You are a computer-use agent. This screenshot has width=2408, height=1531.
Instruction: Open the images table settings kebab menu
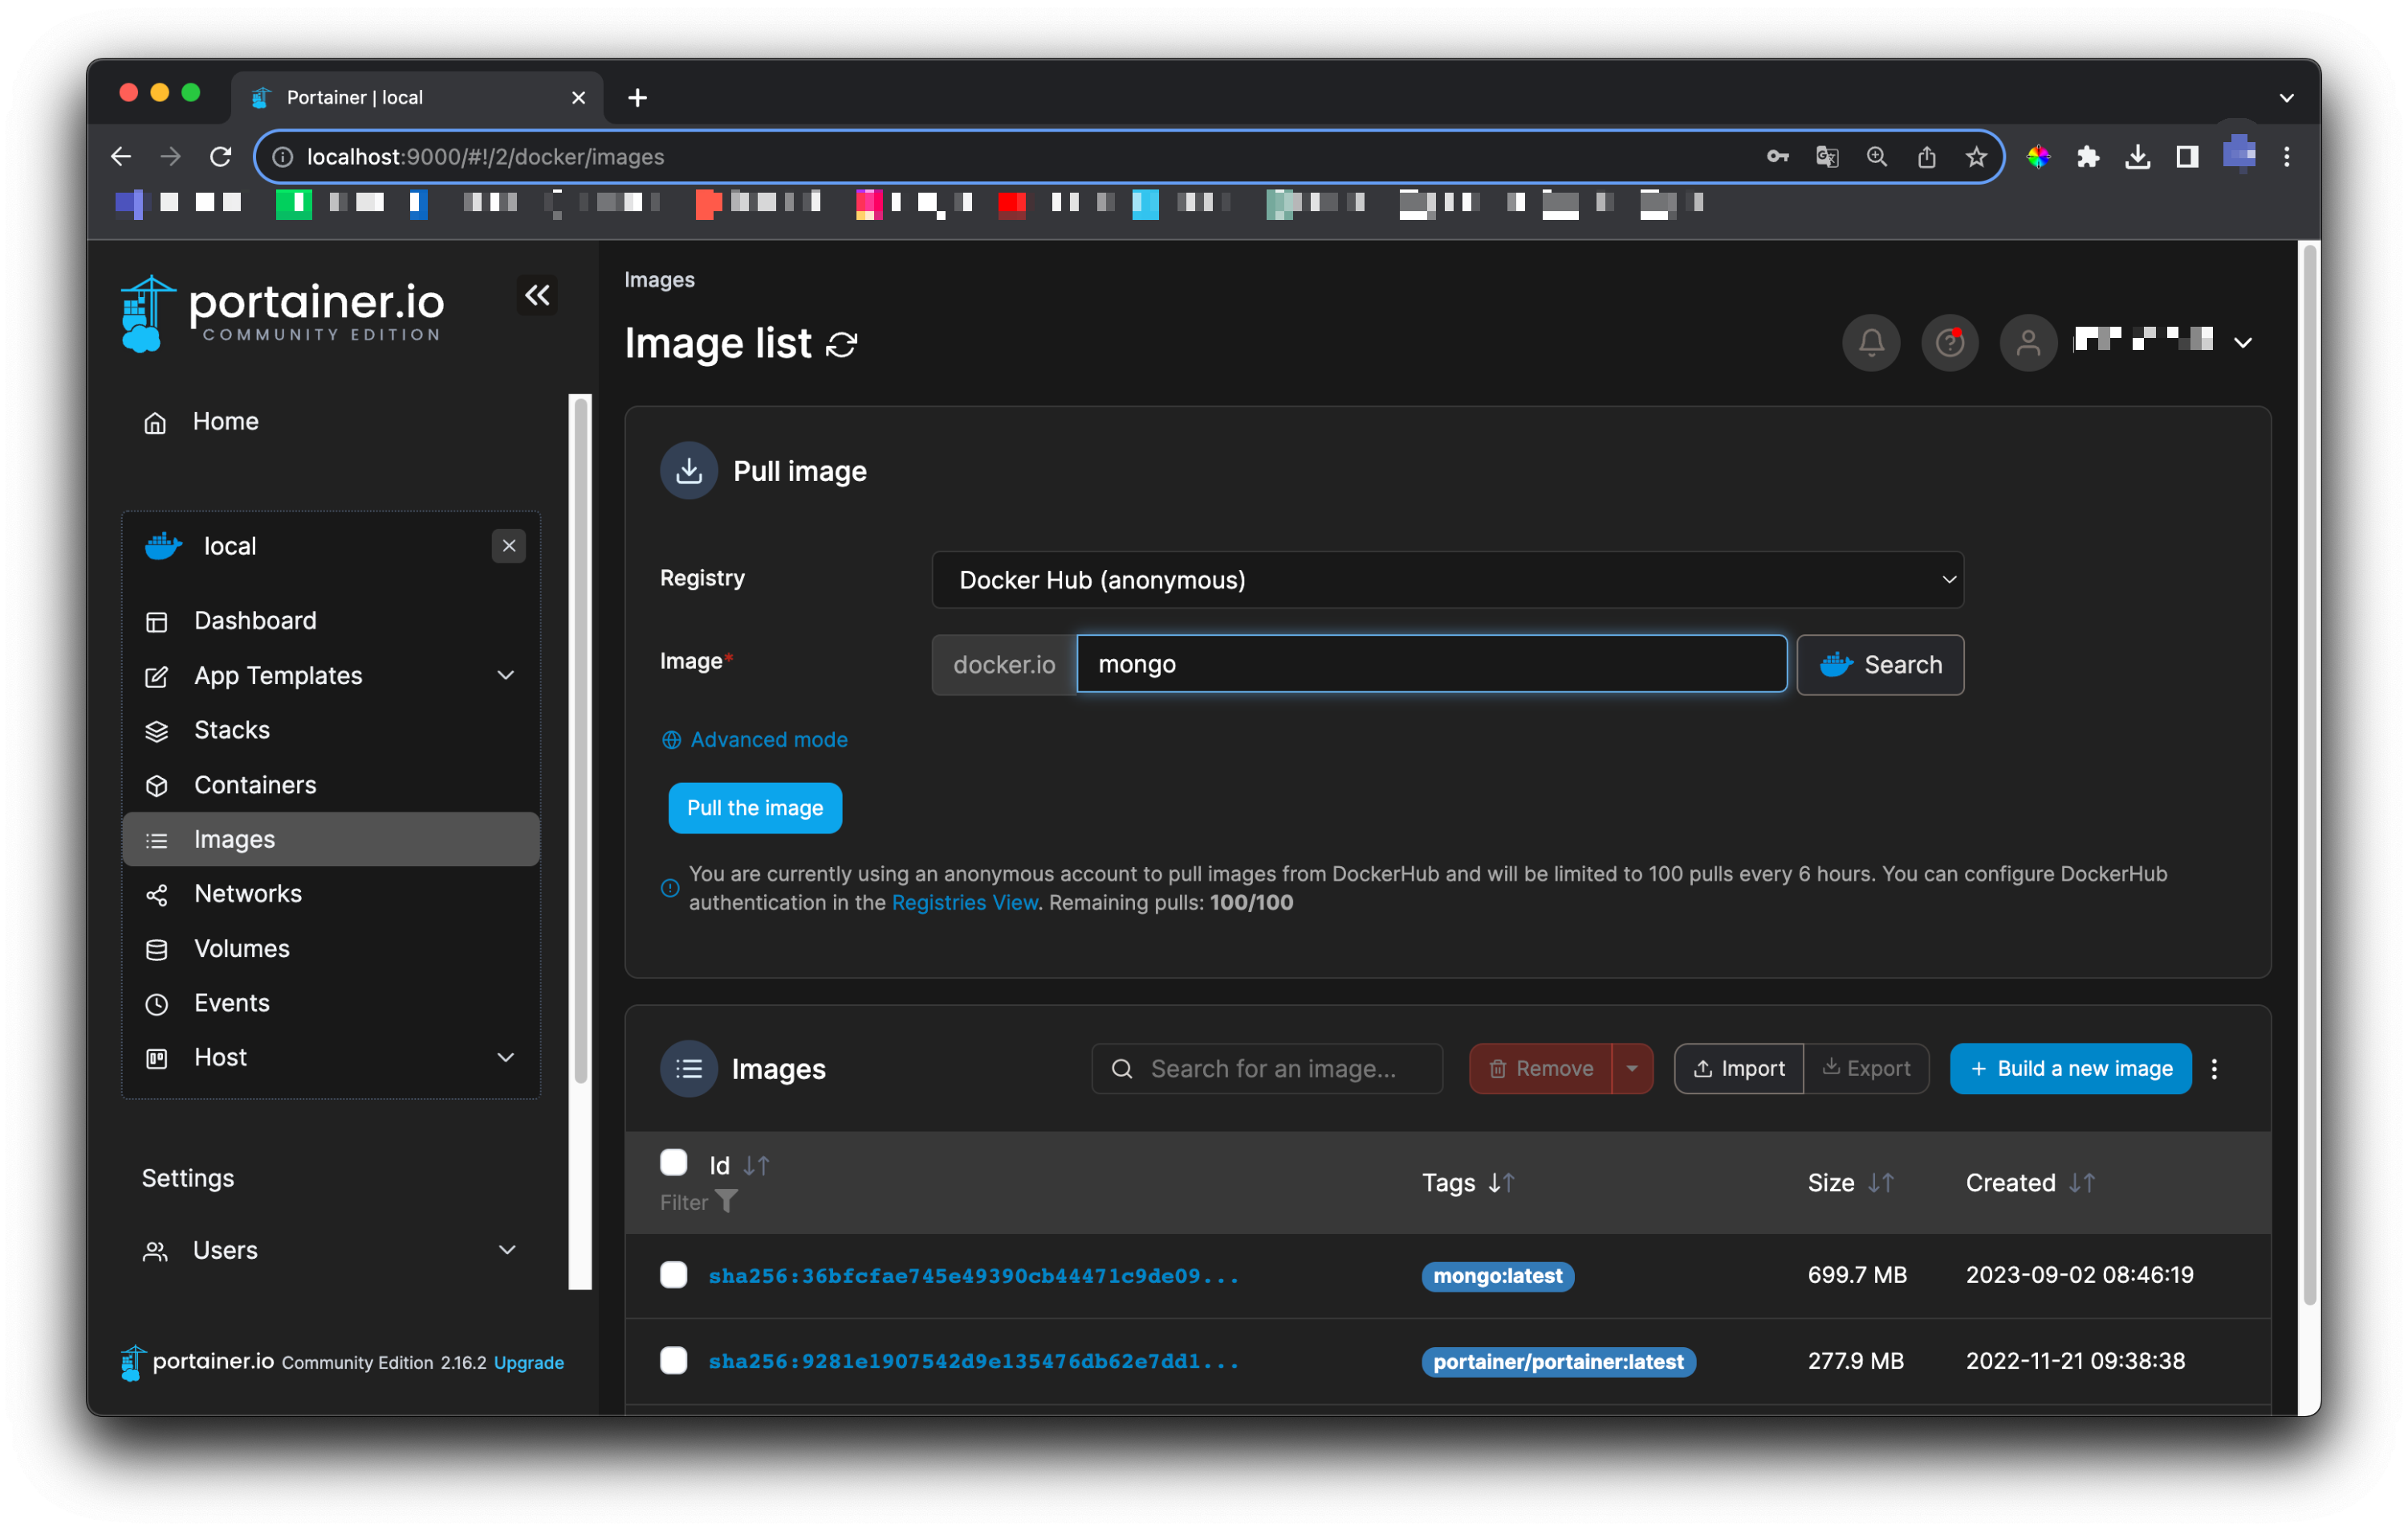pos(2214,1069)
